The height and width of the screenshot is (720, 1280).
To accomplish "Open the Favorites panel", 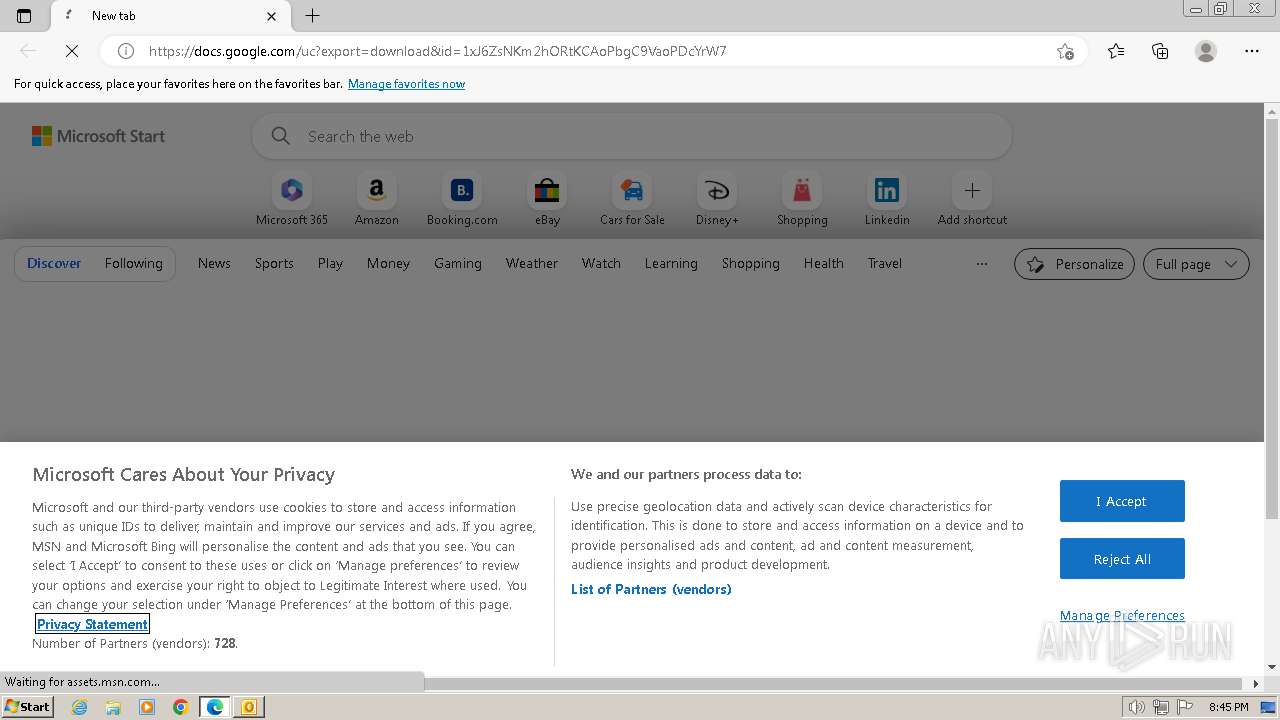I will coord(1116,51).
